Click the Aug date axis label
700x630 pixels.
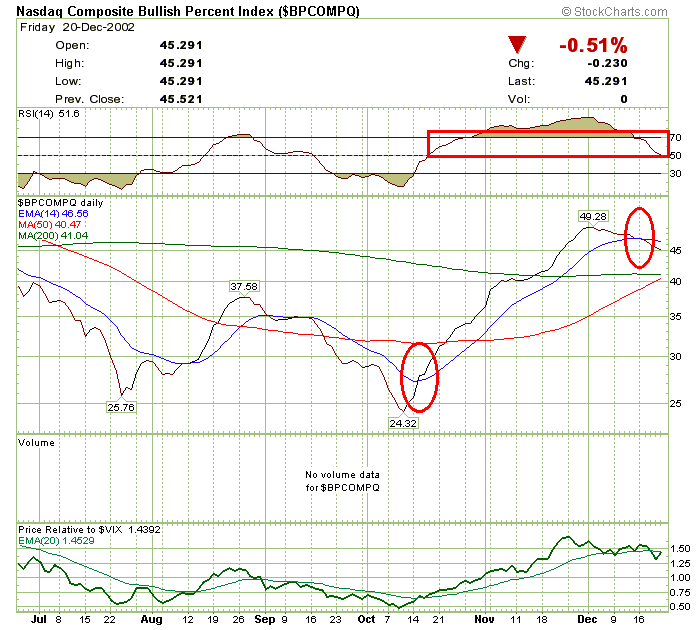coord(151,619)
